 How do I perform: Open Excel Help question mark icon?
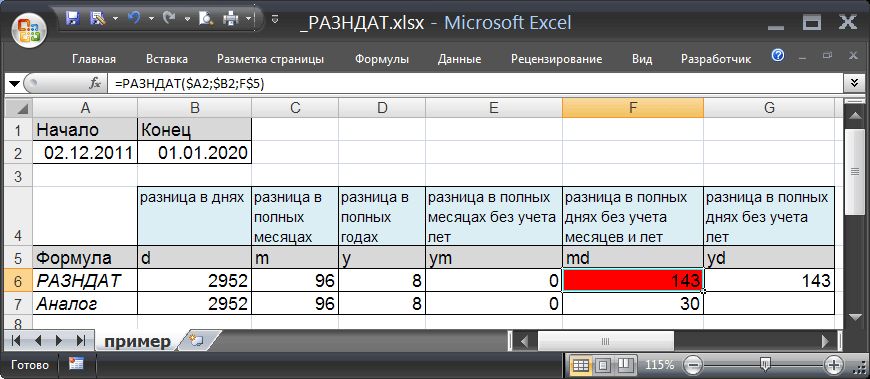[778, 55]
